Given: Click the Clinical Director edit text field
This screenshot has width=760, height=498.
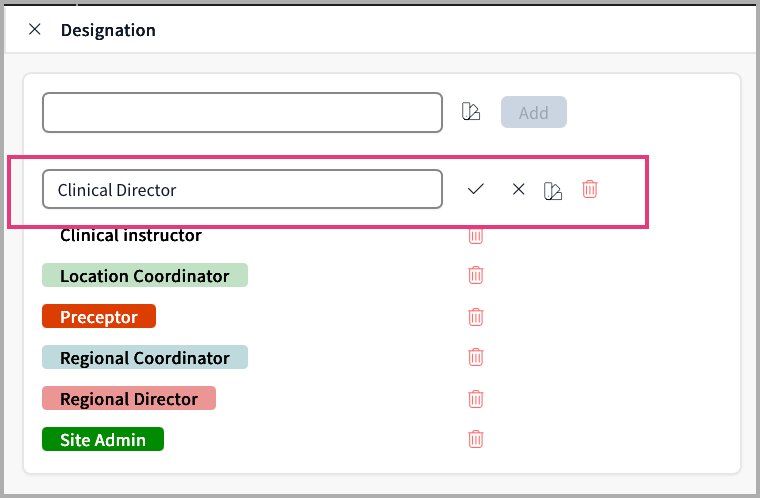Looking at the screenshot, I should click(x=242, y=189).
